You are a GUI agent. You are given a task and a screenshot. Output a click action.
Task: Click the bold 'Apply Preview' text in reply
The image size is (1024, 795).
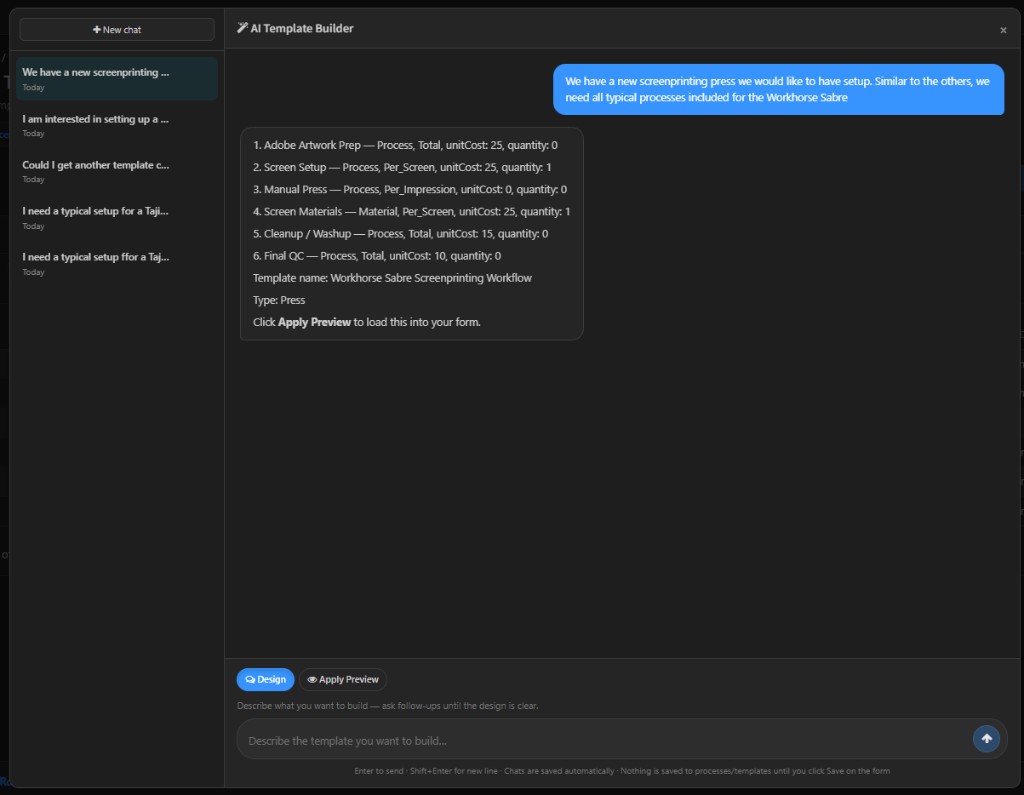[314, 322]
